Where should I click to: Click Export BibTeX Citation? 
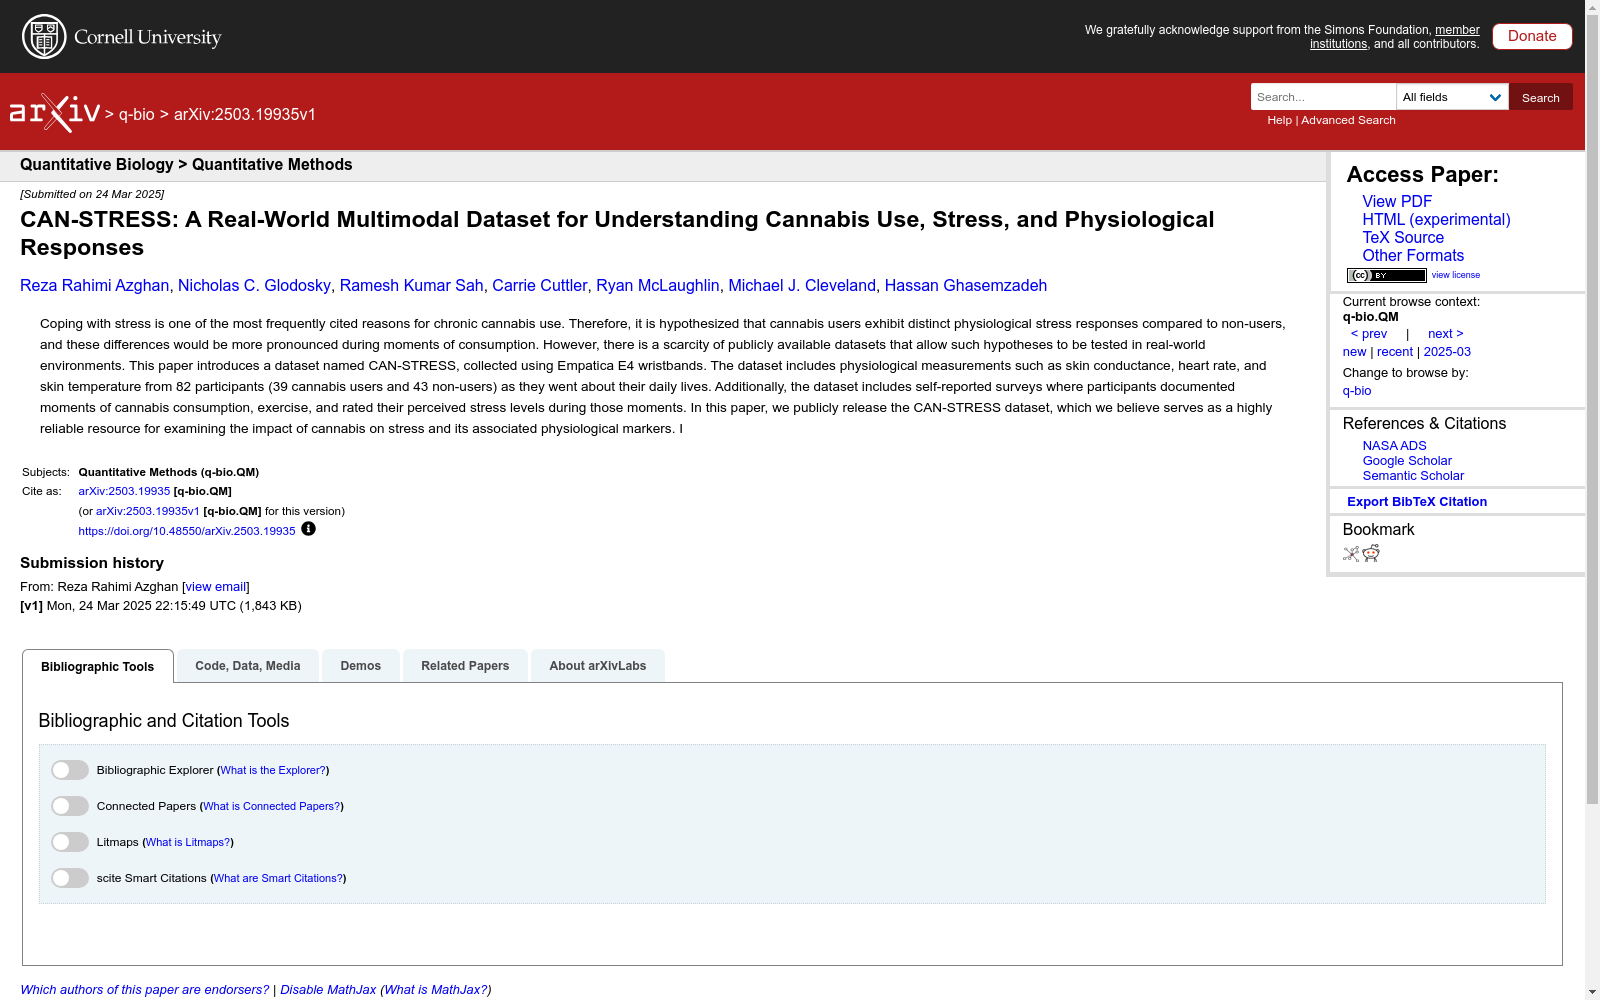pos(1417,502)
